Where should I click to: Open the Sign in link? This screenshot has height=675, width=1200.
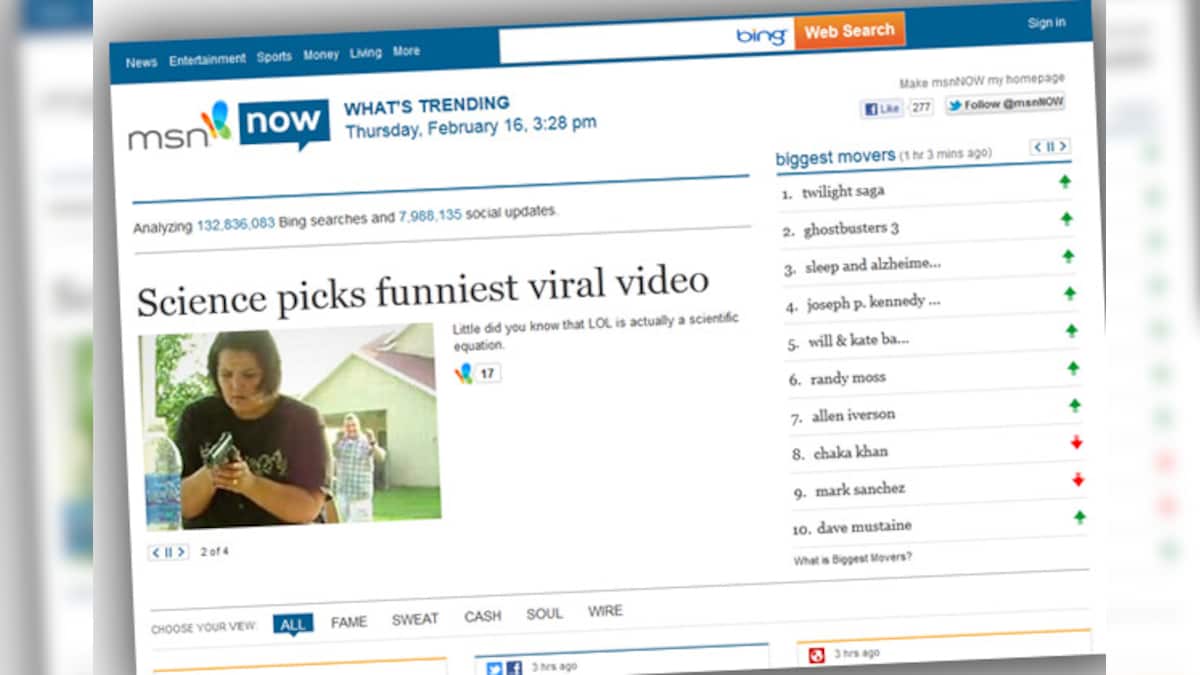[1046, 22]
